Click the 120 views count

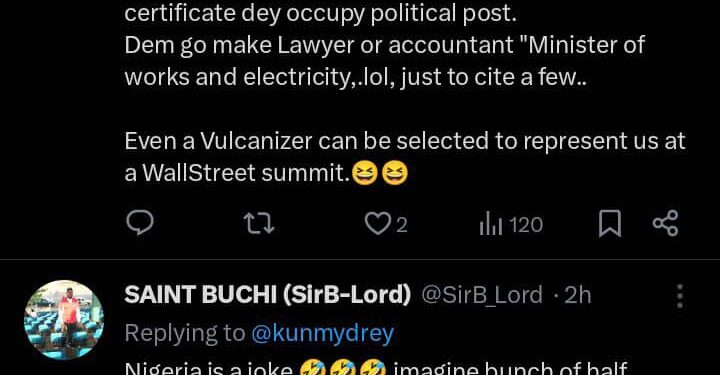[x=526, y=225]
